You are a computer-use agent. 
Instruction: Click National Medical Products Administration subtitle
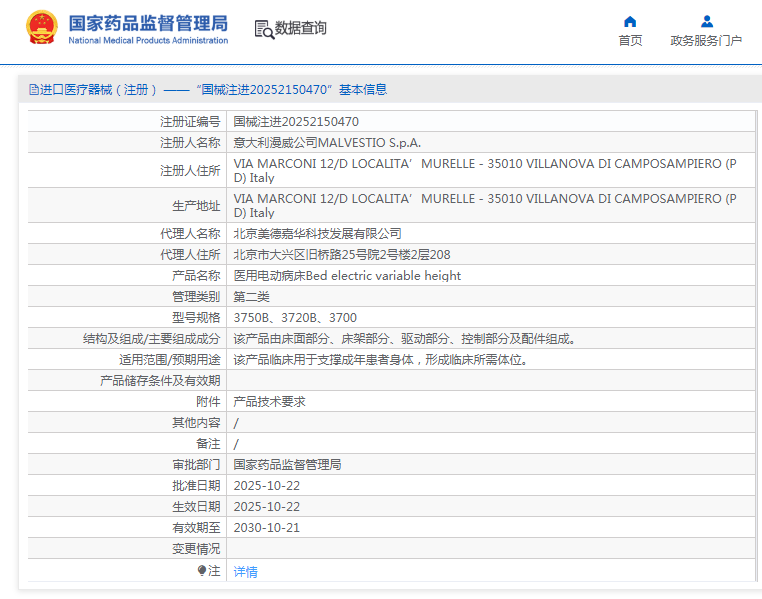(148, 40)
